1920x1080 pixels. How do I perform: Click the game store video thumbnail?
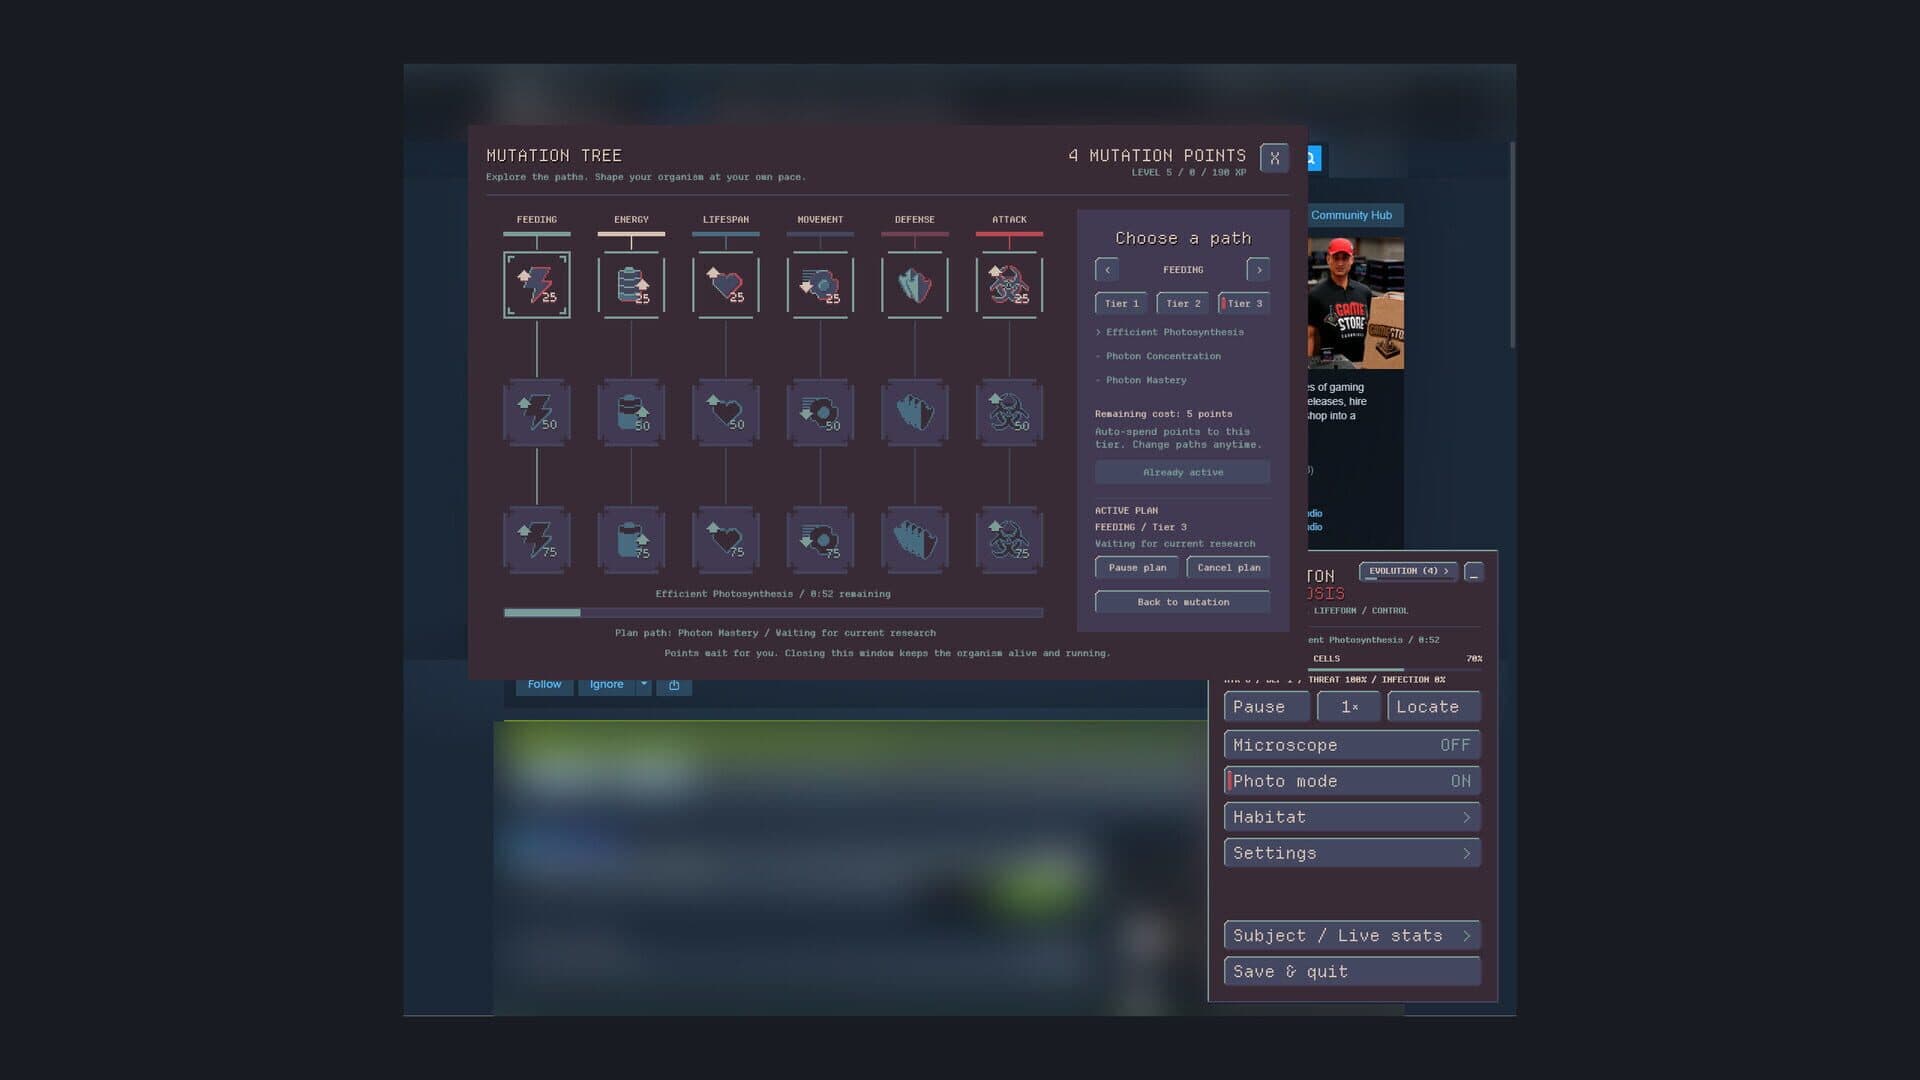1355,303
